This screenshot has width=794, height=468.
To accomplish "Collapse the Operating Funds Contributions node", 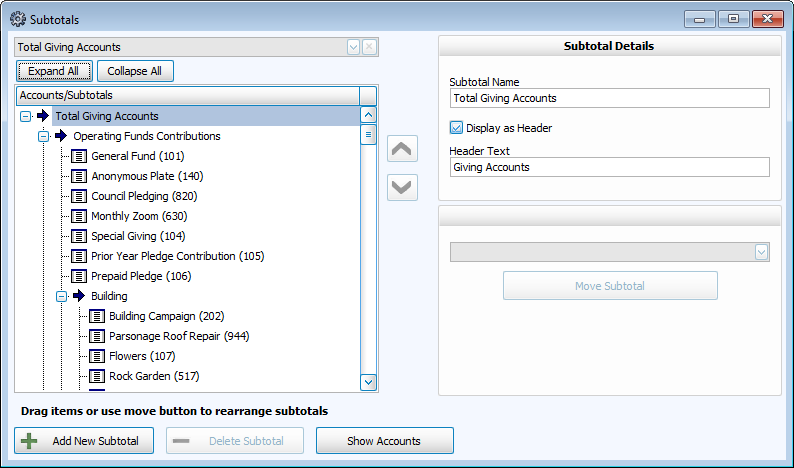I will 43,136.
